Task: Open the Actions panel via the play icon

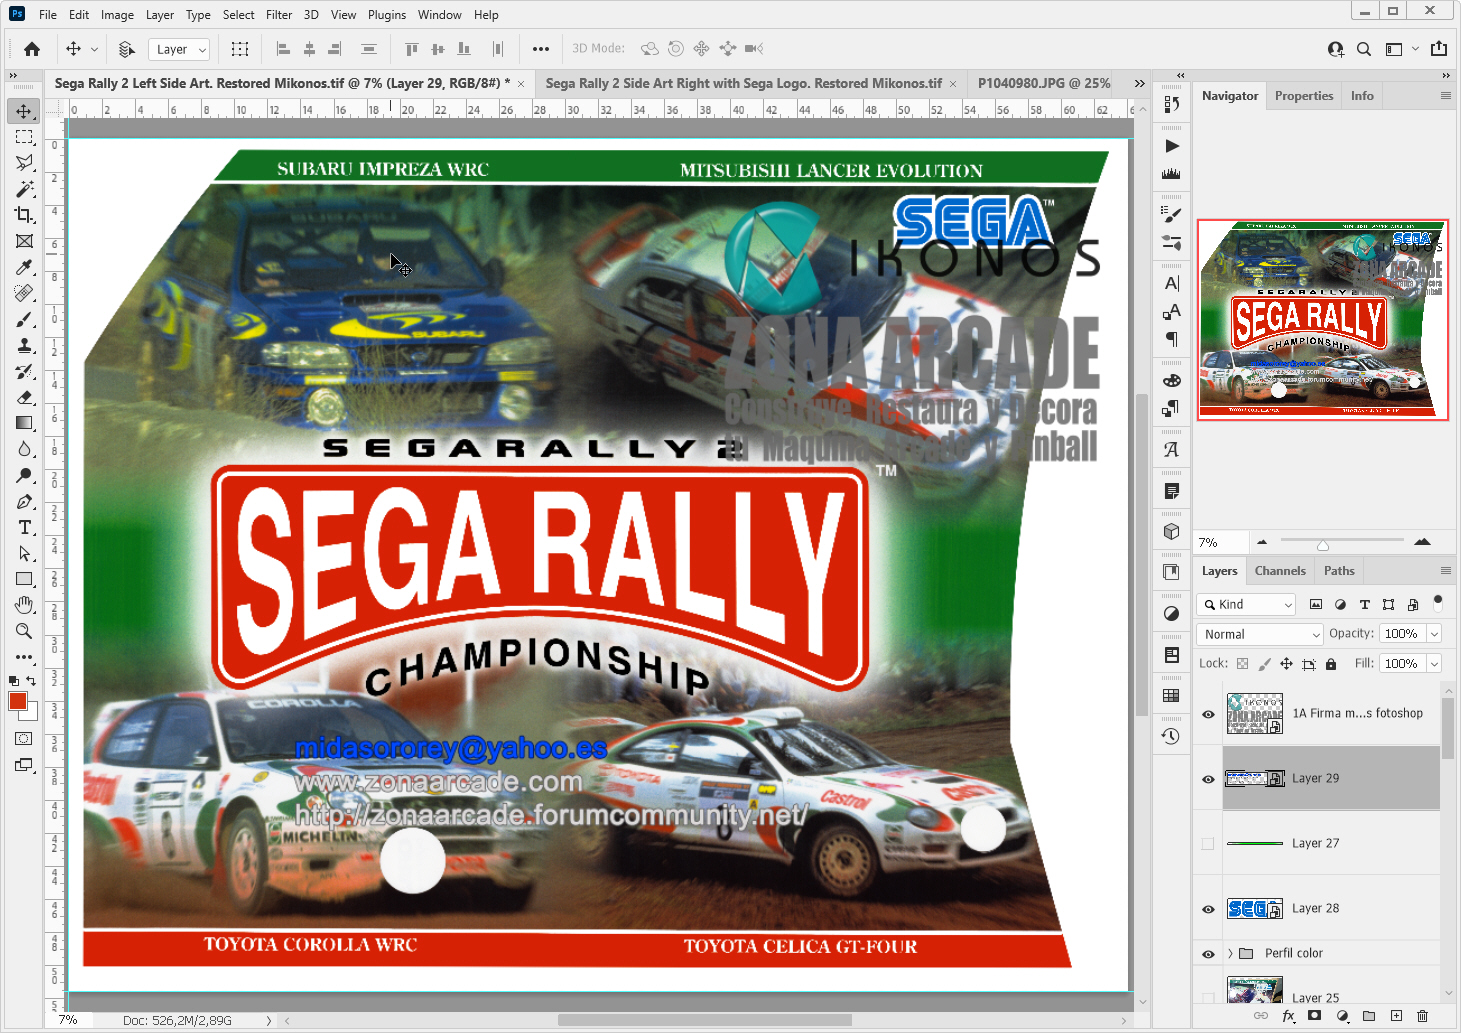Action: pos(1171,146)
